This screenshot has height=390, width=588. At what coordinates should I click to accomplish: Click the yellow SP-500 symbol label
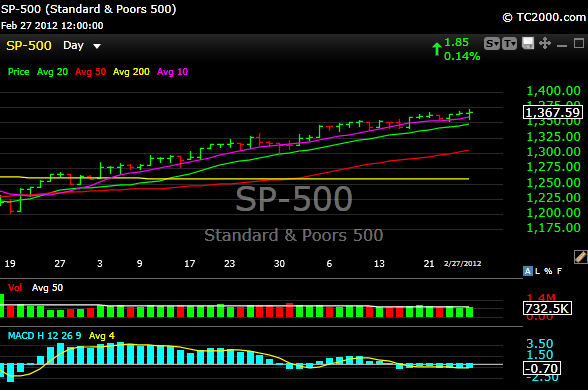pyautogui.click(x=29, y=46)
